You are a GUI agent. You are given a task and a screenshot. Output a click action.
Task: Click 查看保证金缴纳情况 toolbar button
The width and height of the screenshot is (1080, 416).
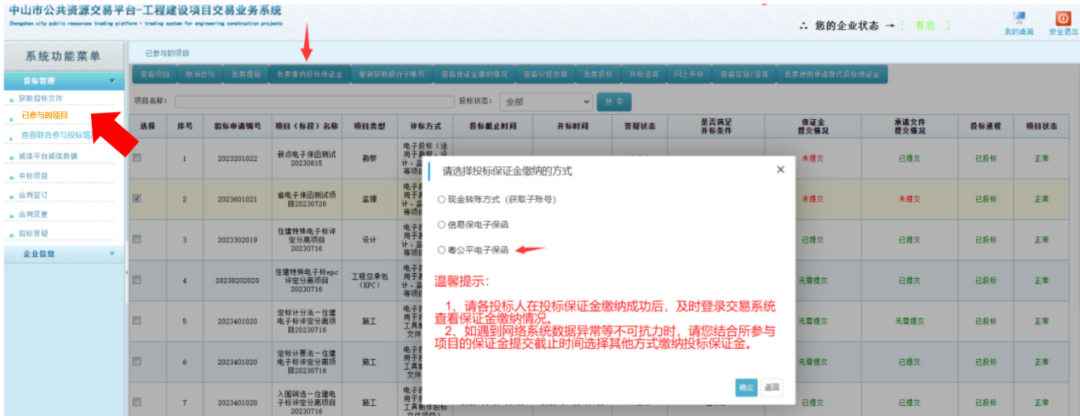coord(474,74)
